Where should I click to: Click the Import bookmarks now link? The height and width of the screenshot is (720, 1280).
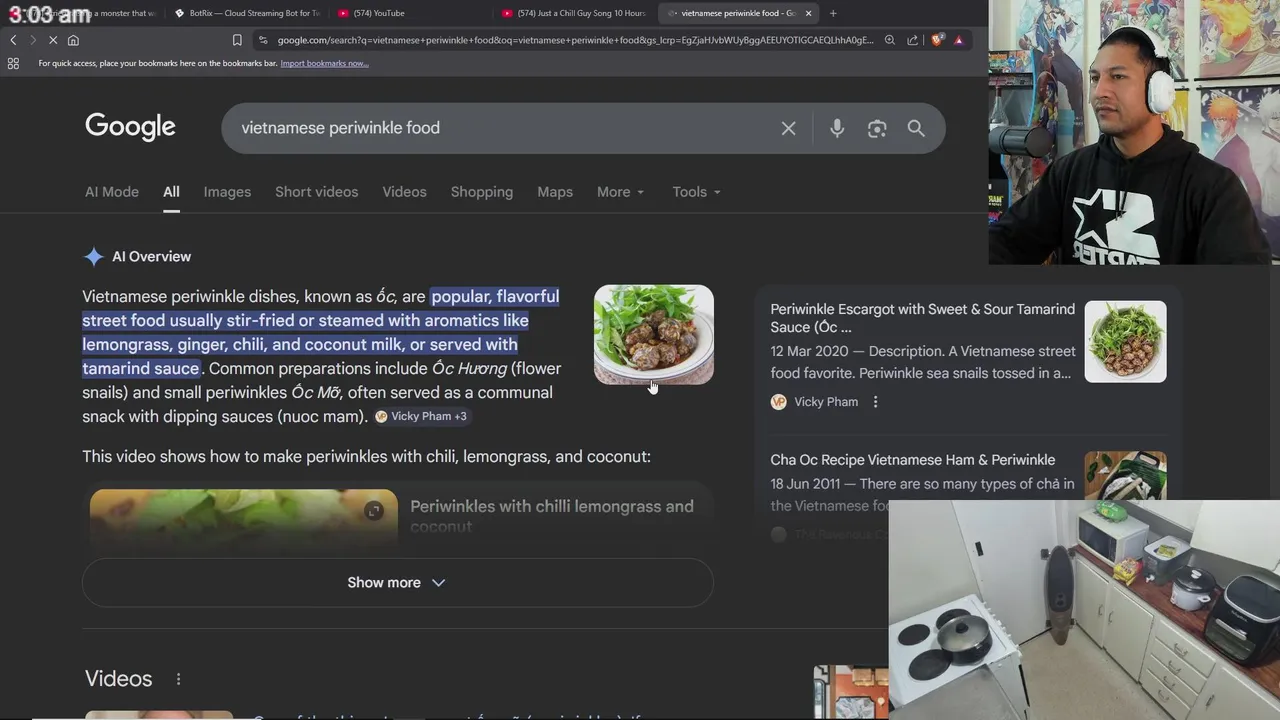[324, 63]
